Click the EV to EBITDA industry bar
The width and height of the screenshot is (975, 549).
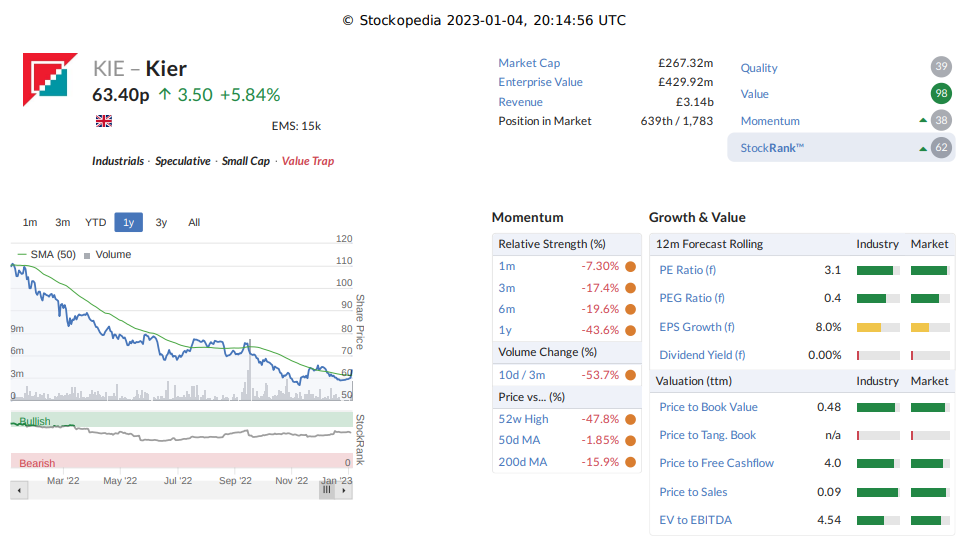coord(878,520)
